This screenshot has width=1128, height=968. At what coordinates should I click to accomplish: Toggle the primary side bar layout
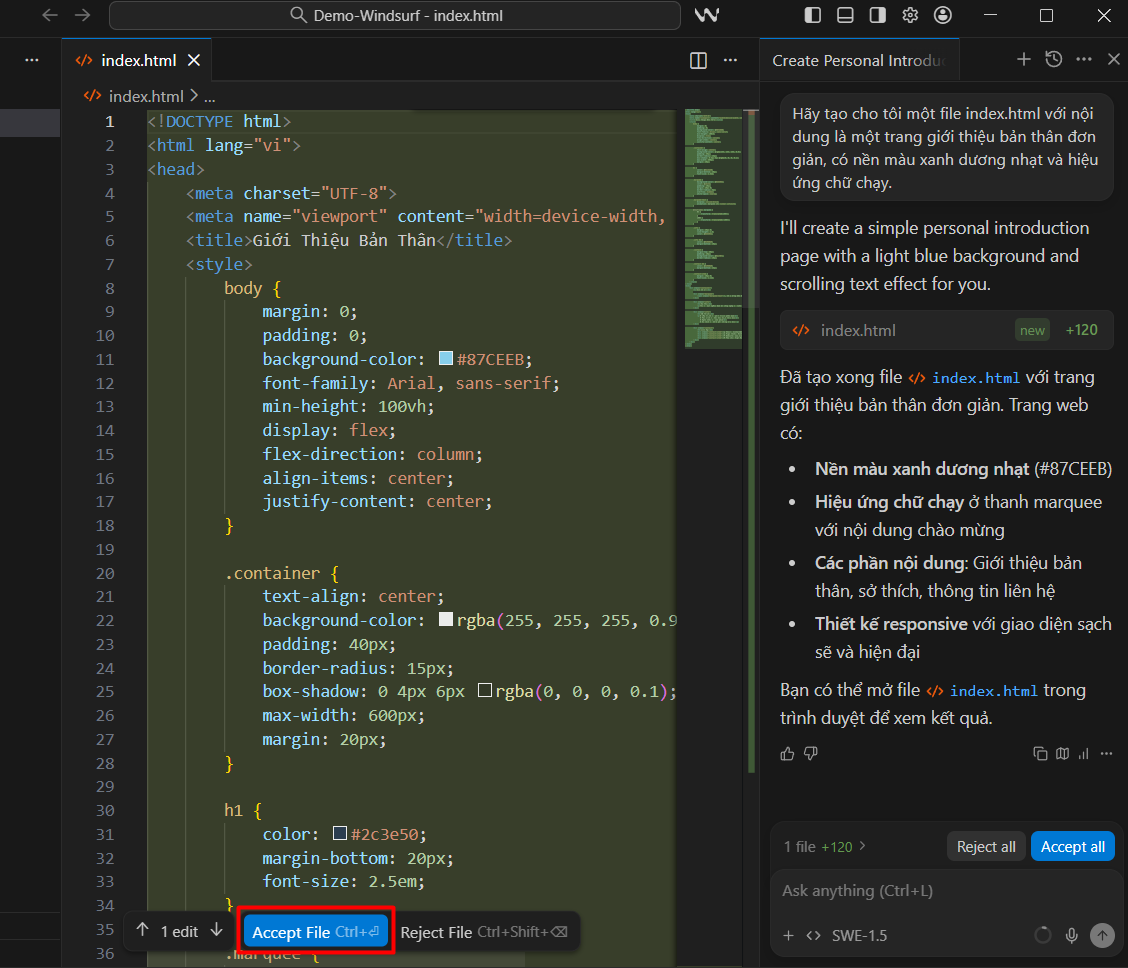(813, 15)
